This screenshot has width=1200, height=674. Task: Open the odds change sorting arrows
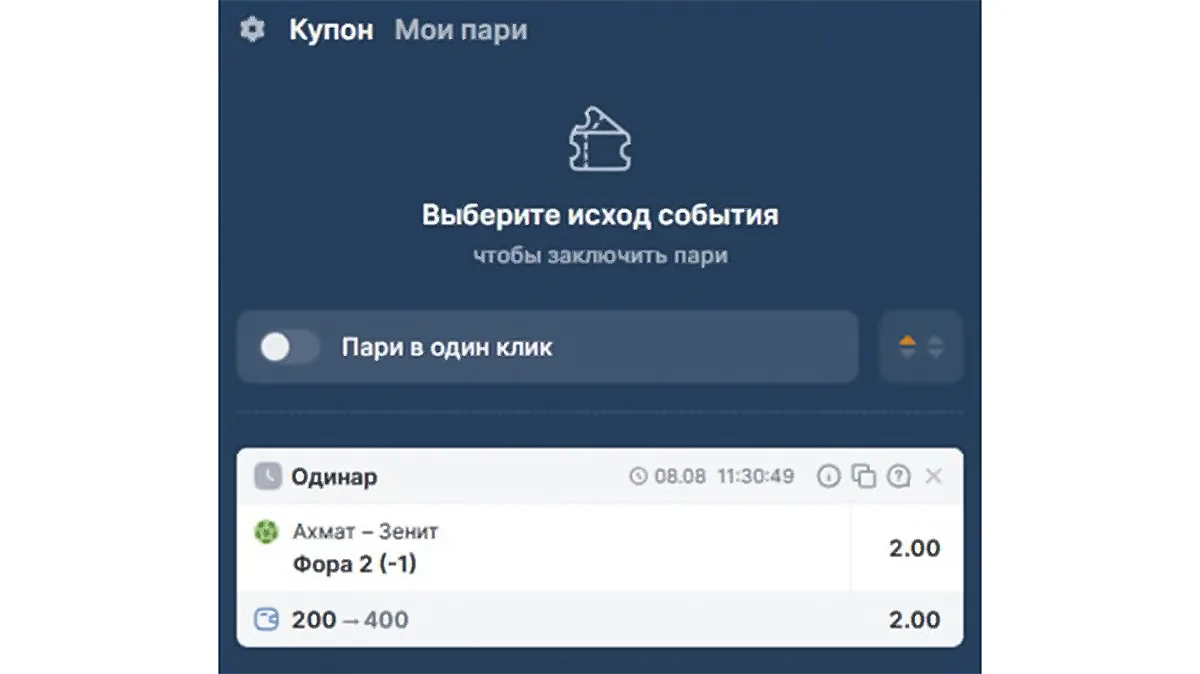[921, 347]
